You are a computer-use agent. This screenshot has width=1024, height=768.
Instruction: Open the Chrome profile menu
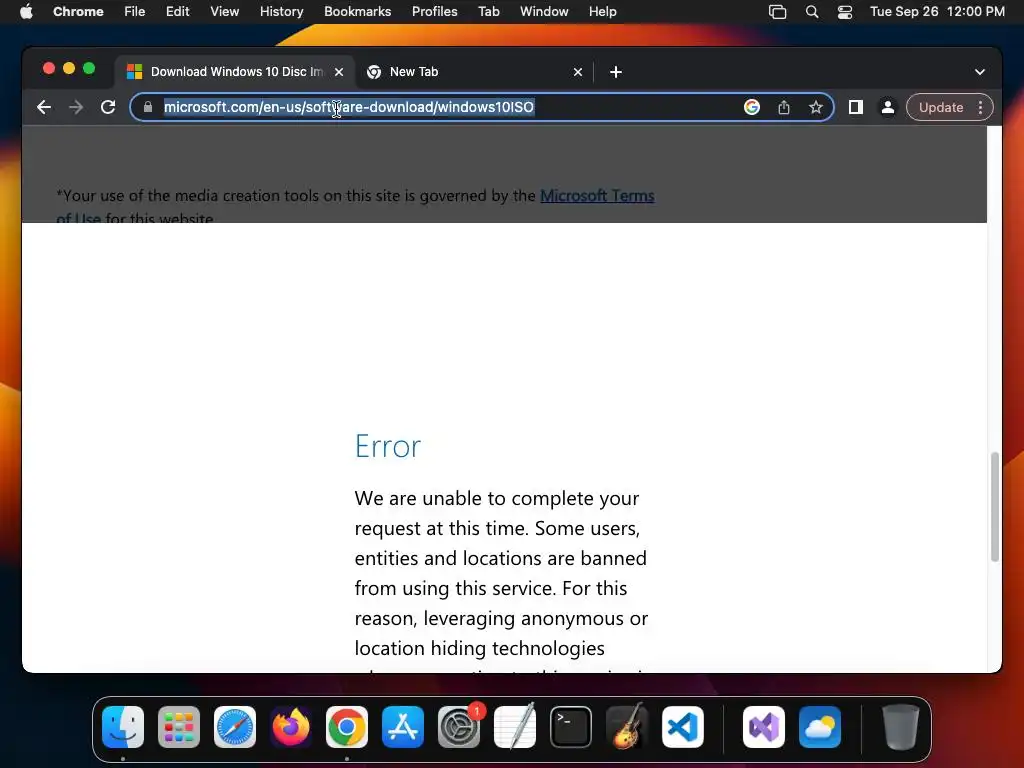(x=888, y=107)
